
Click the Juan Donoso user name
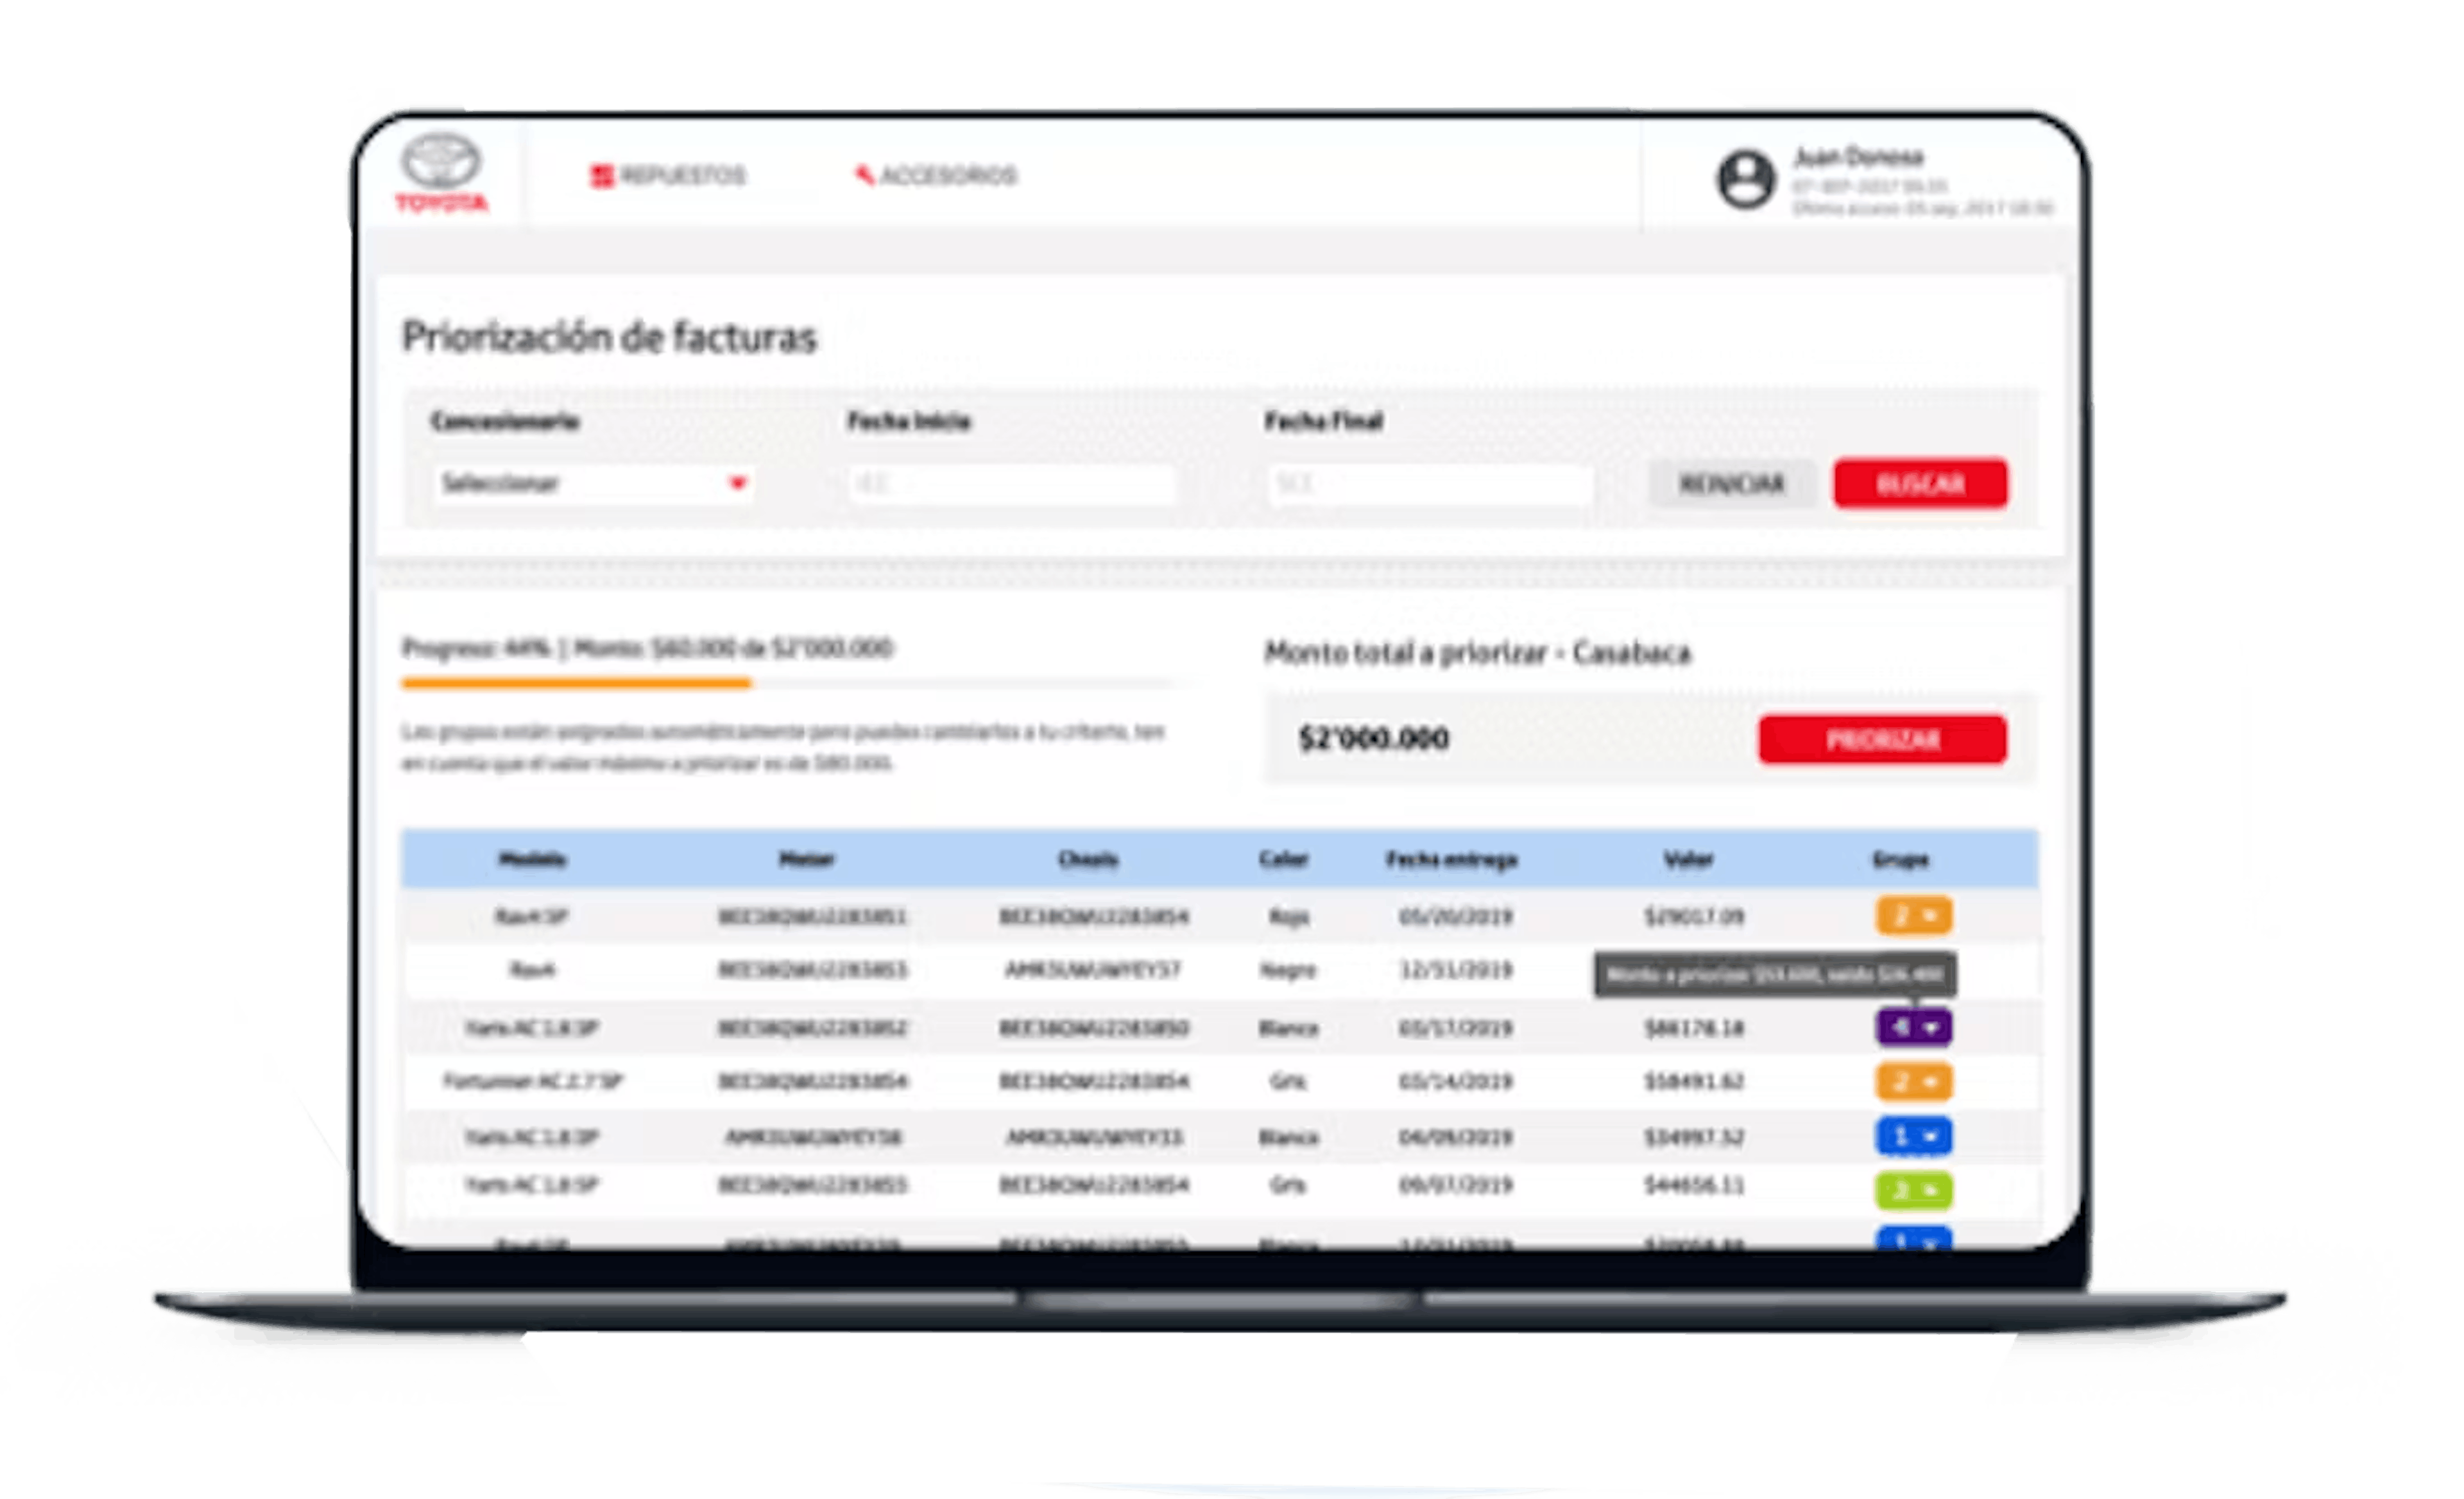1858,156
